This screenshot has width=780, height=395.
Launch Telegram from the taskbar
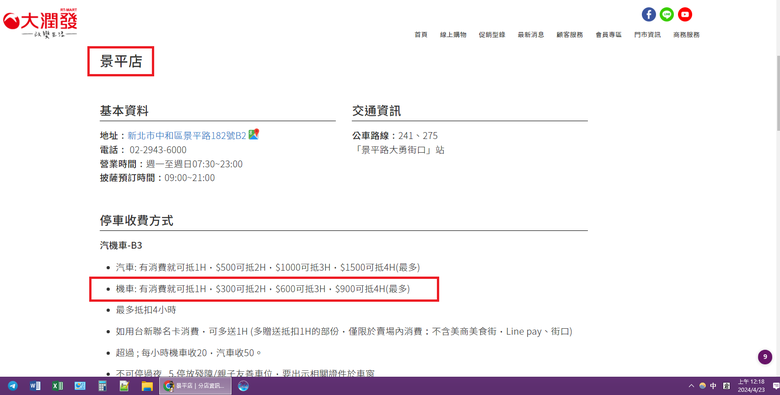[x=12, y=386]
